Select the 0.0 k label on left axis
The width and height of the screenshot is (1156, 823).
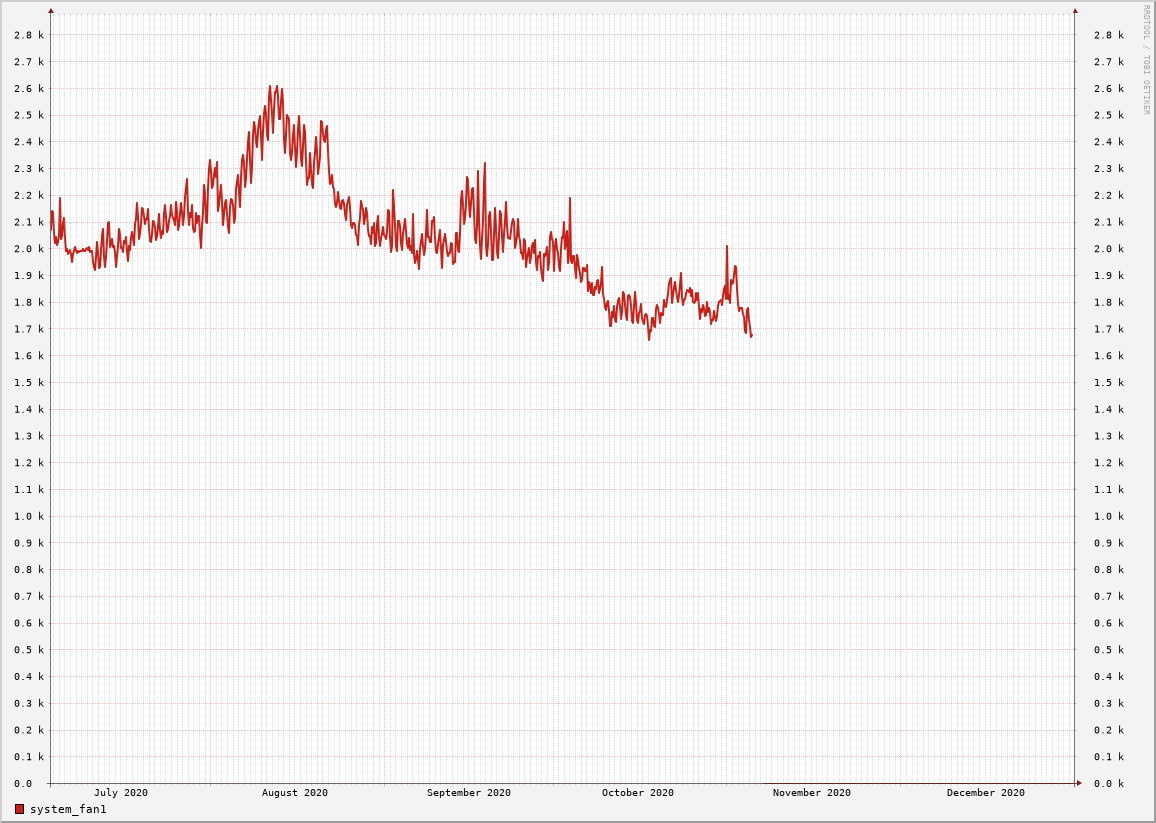pos(29,784)
